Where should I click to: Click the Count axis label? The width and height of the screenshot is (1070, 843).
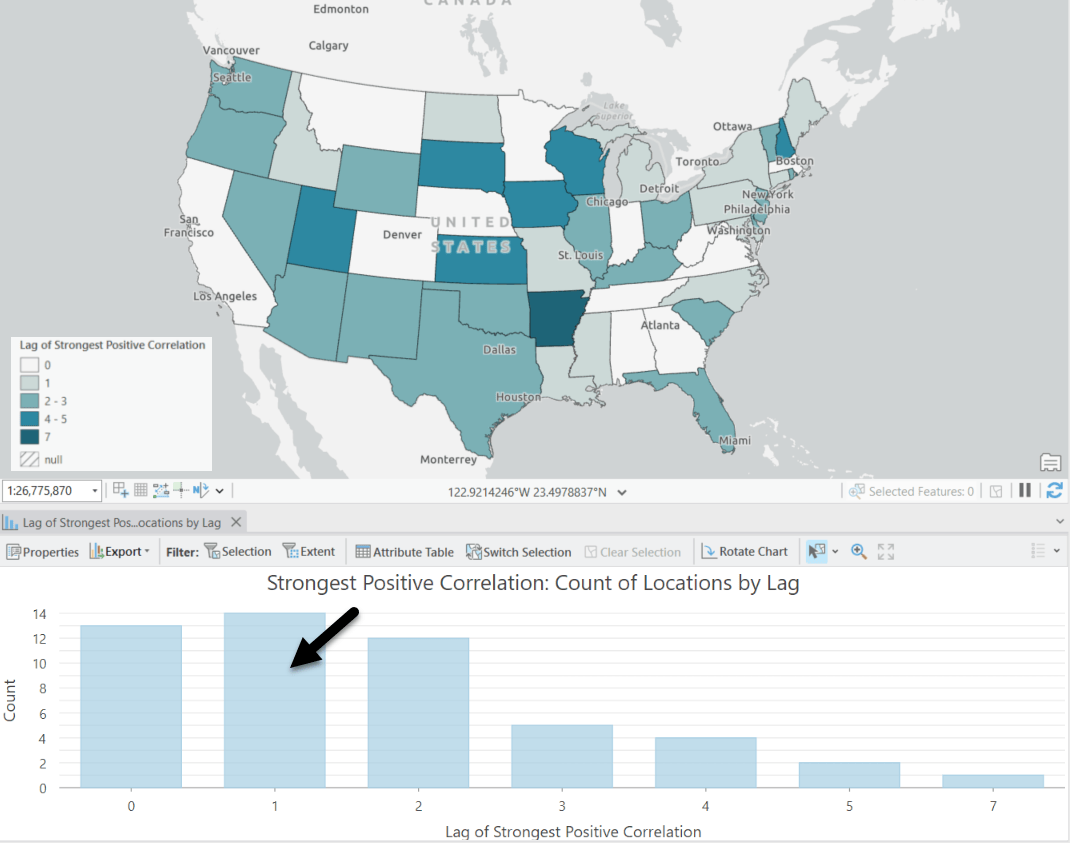pos(10,700)
